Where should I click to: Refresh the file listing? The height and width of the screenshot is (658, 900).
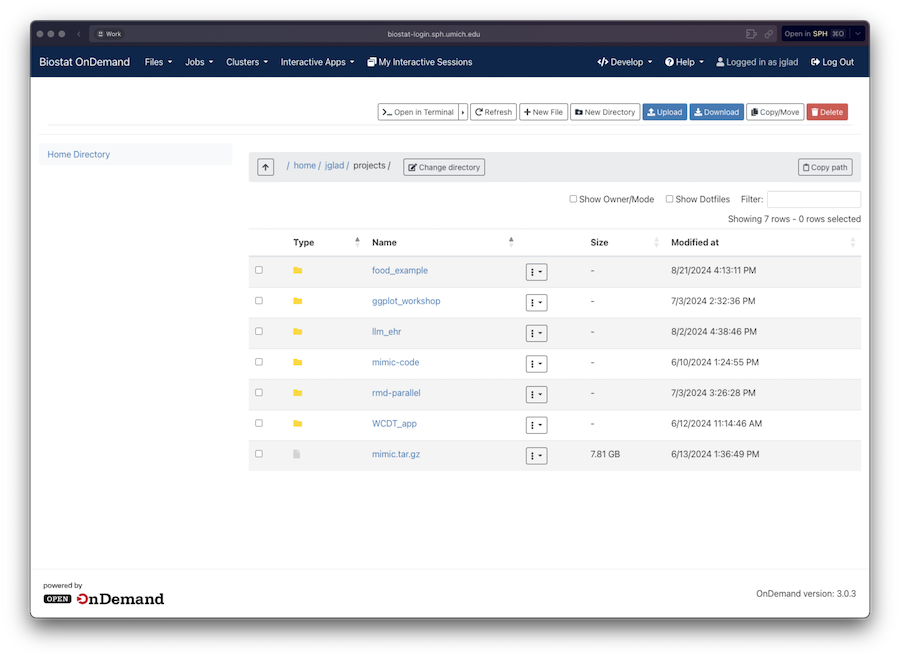click(493, 111)
